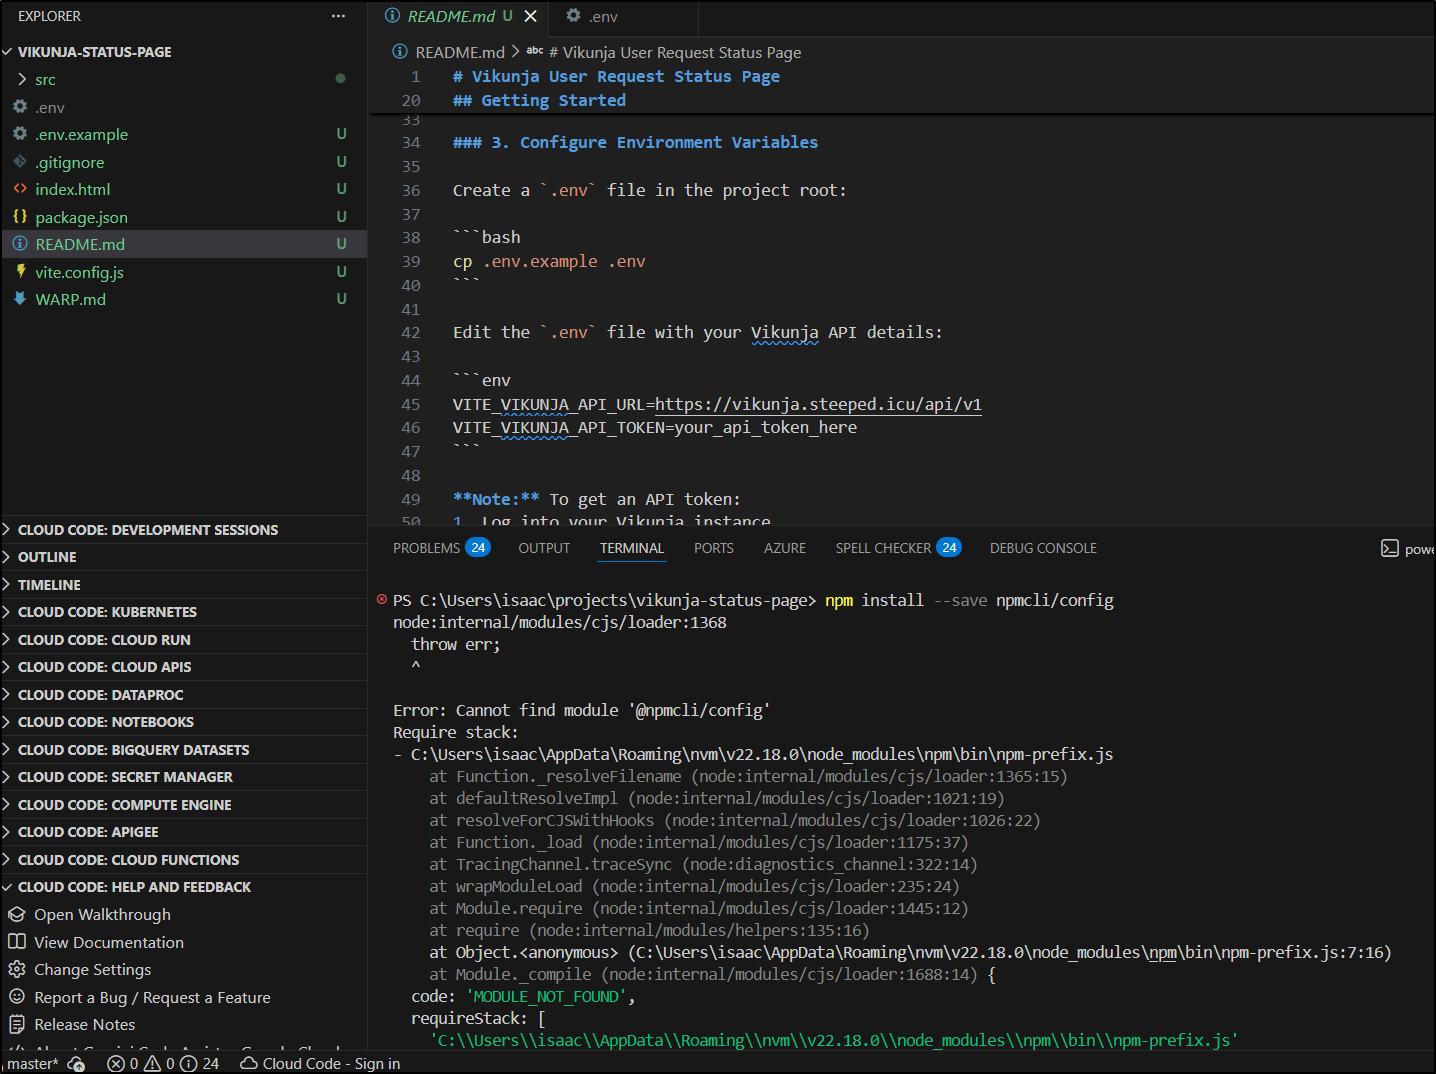
Task: Click the cloud publish icon beside master
Action: [x=76, y=1064]
